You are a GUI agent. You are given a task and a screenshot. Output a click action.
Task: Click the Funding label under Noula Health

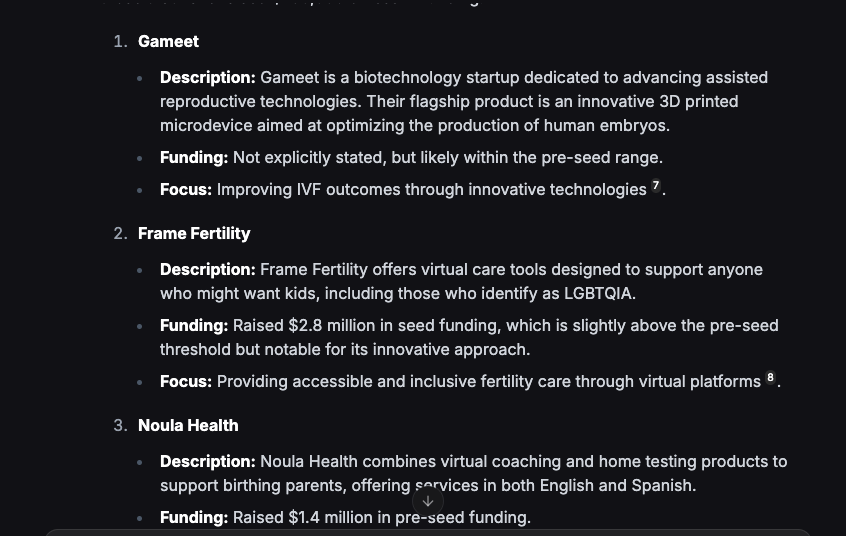pyautogui.click(x=194, y=517)
